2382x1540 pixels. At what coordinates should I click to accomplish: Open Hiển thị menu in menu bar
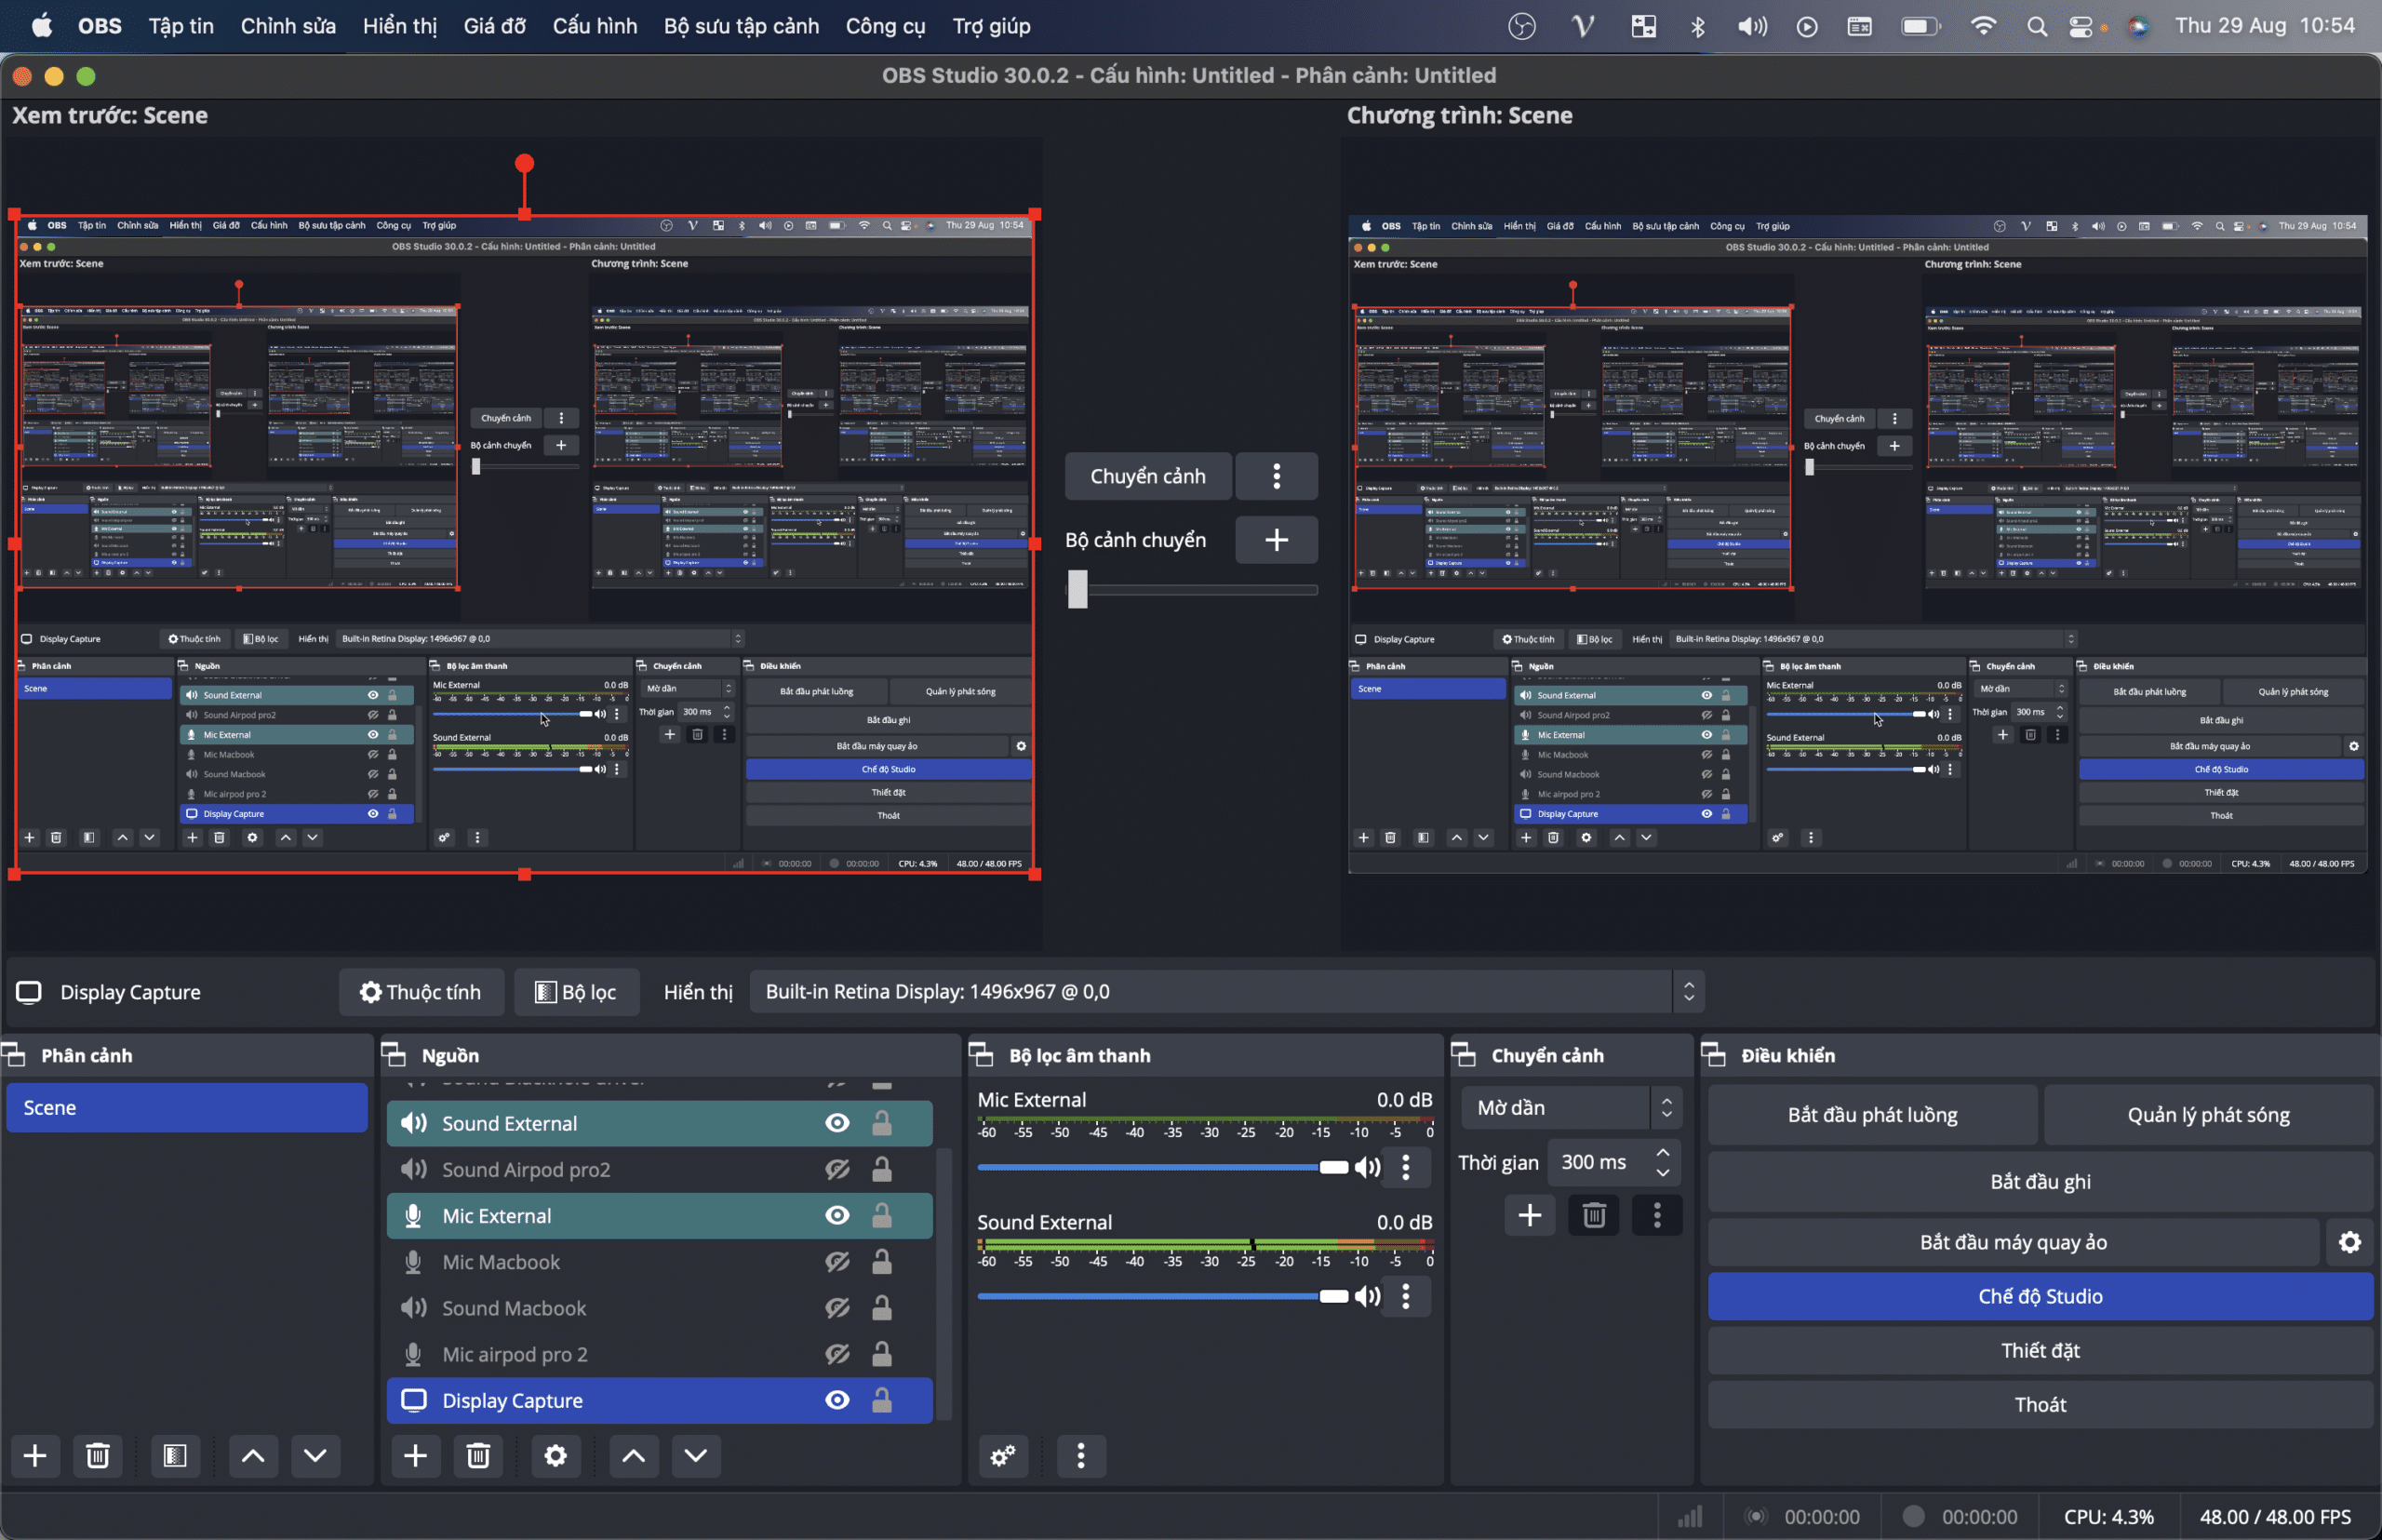click(x=399, y=26)
